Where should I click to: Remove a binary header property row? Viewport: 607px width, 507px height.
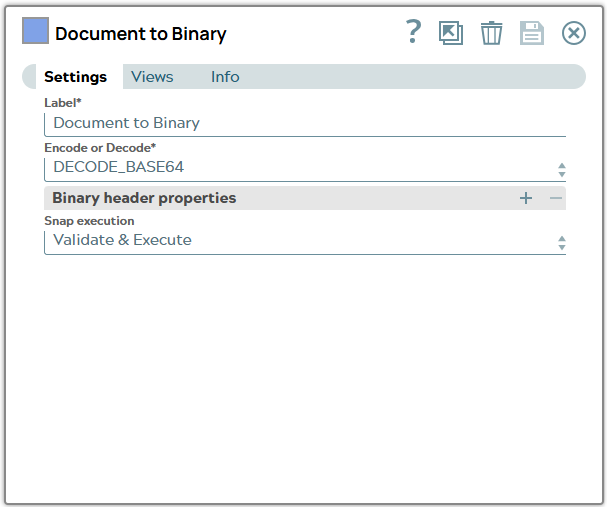point(556,198)
